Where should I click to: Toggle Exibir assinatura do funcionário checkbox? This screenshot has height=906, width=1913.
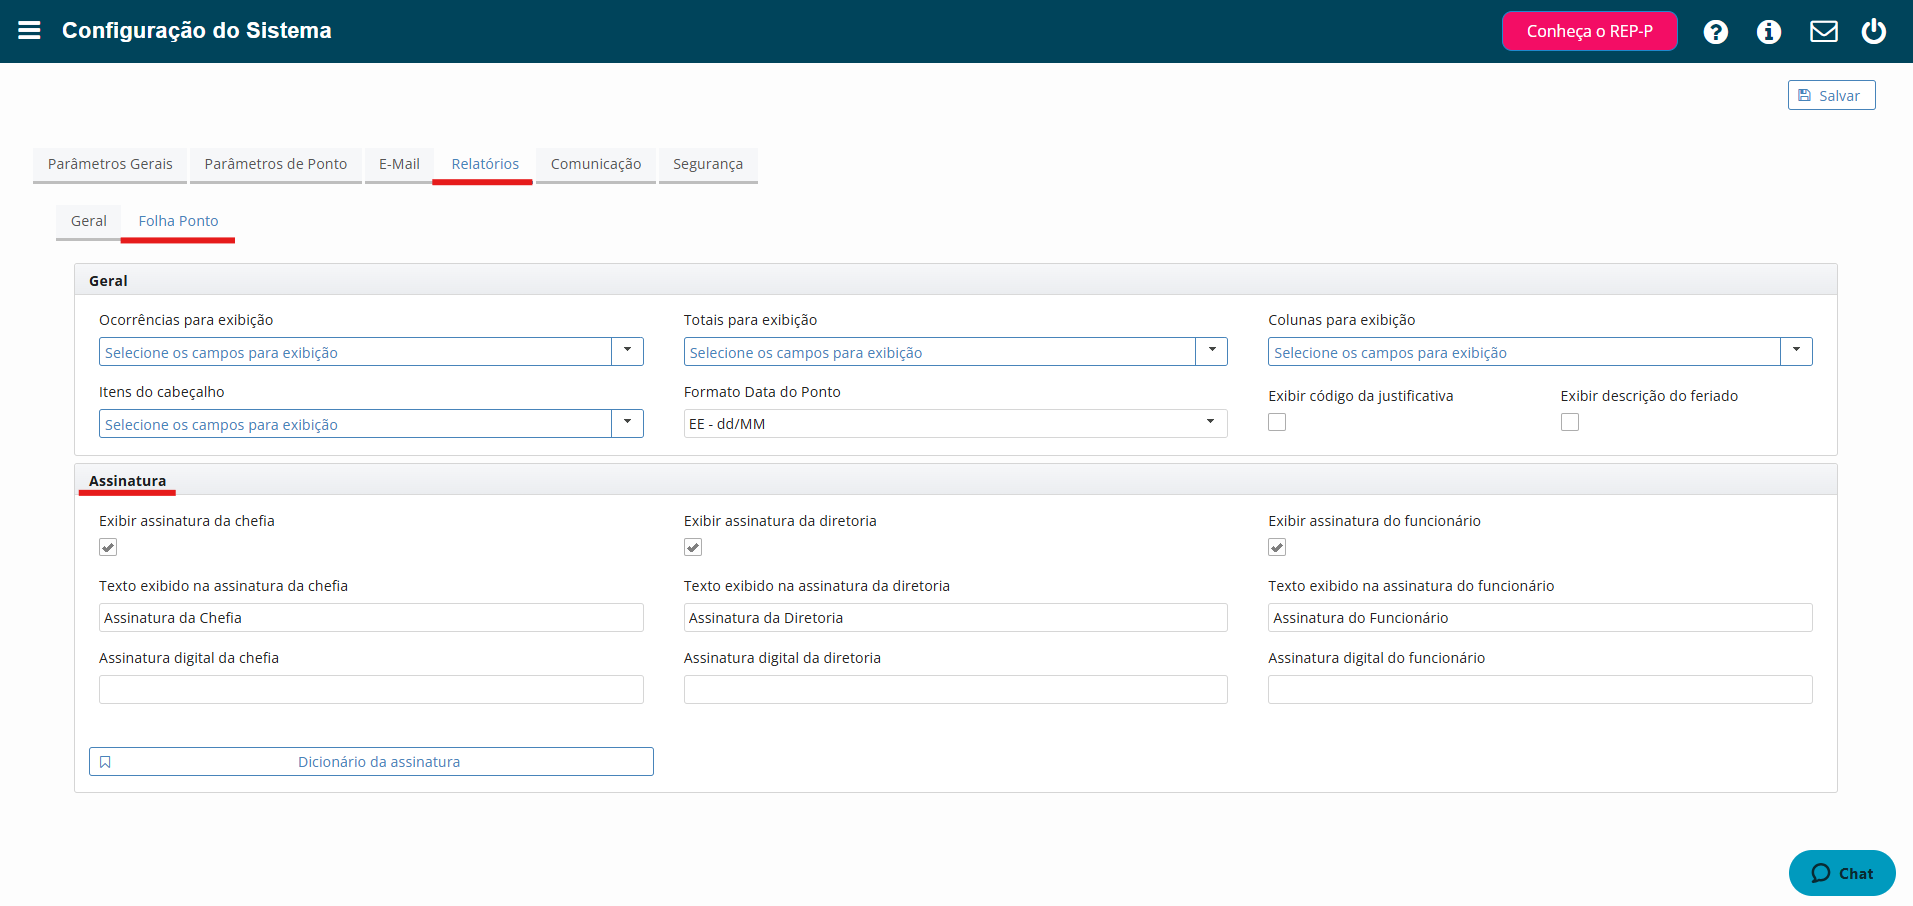coord(1277,547)
